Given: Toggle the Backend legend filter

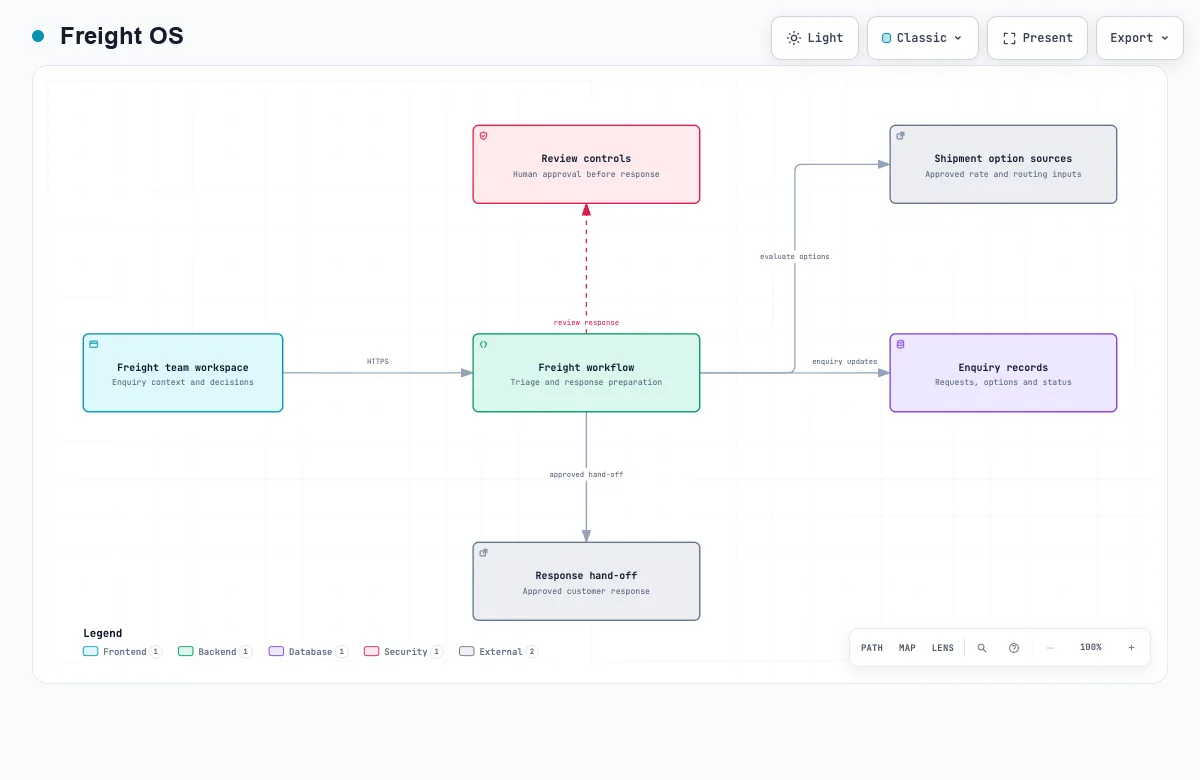Looking at the screenshot, I should point(215,652).
